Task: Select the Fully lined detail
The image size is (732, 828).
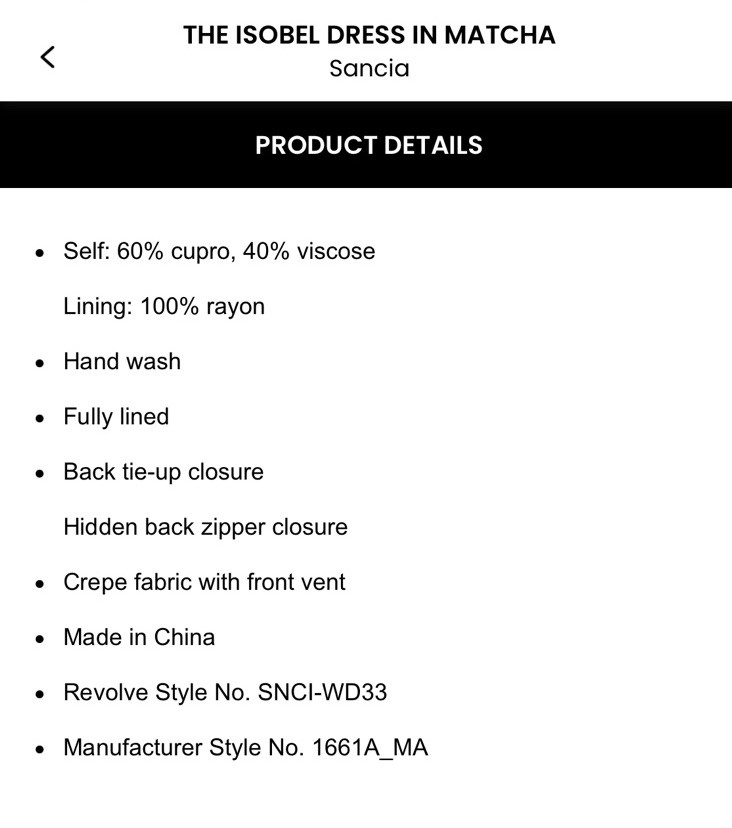Action: coord(116,416)
